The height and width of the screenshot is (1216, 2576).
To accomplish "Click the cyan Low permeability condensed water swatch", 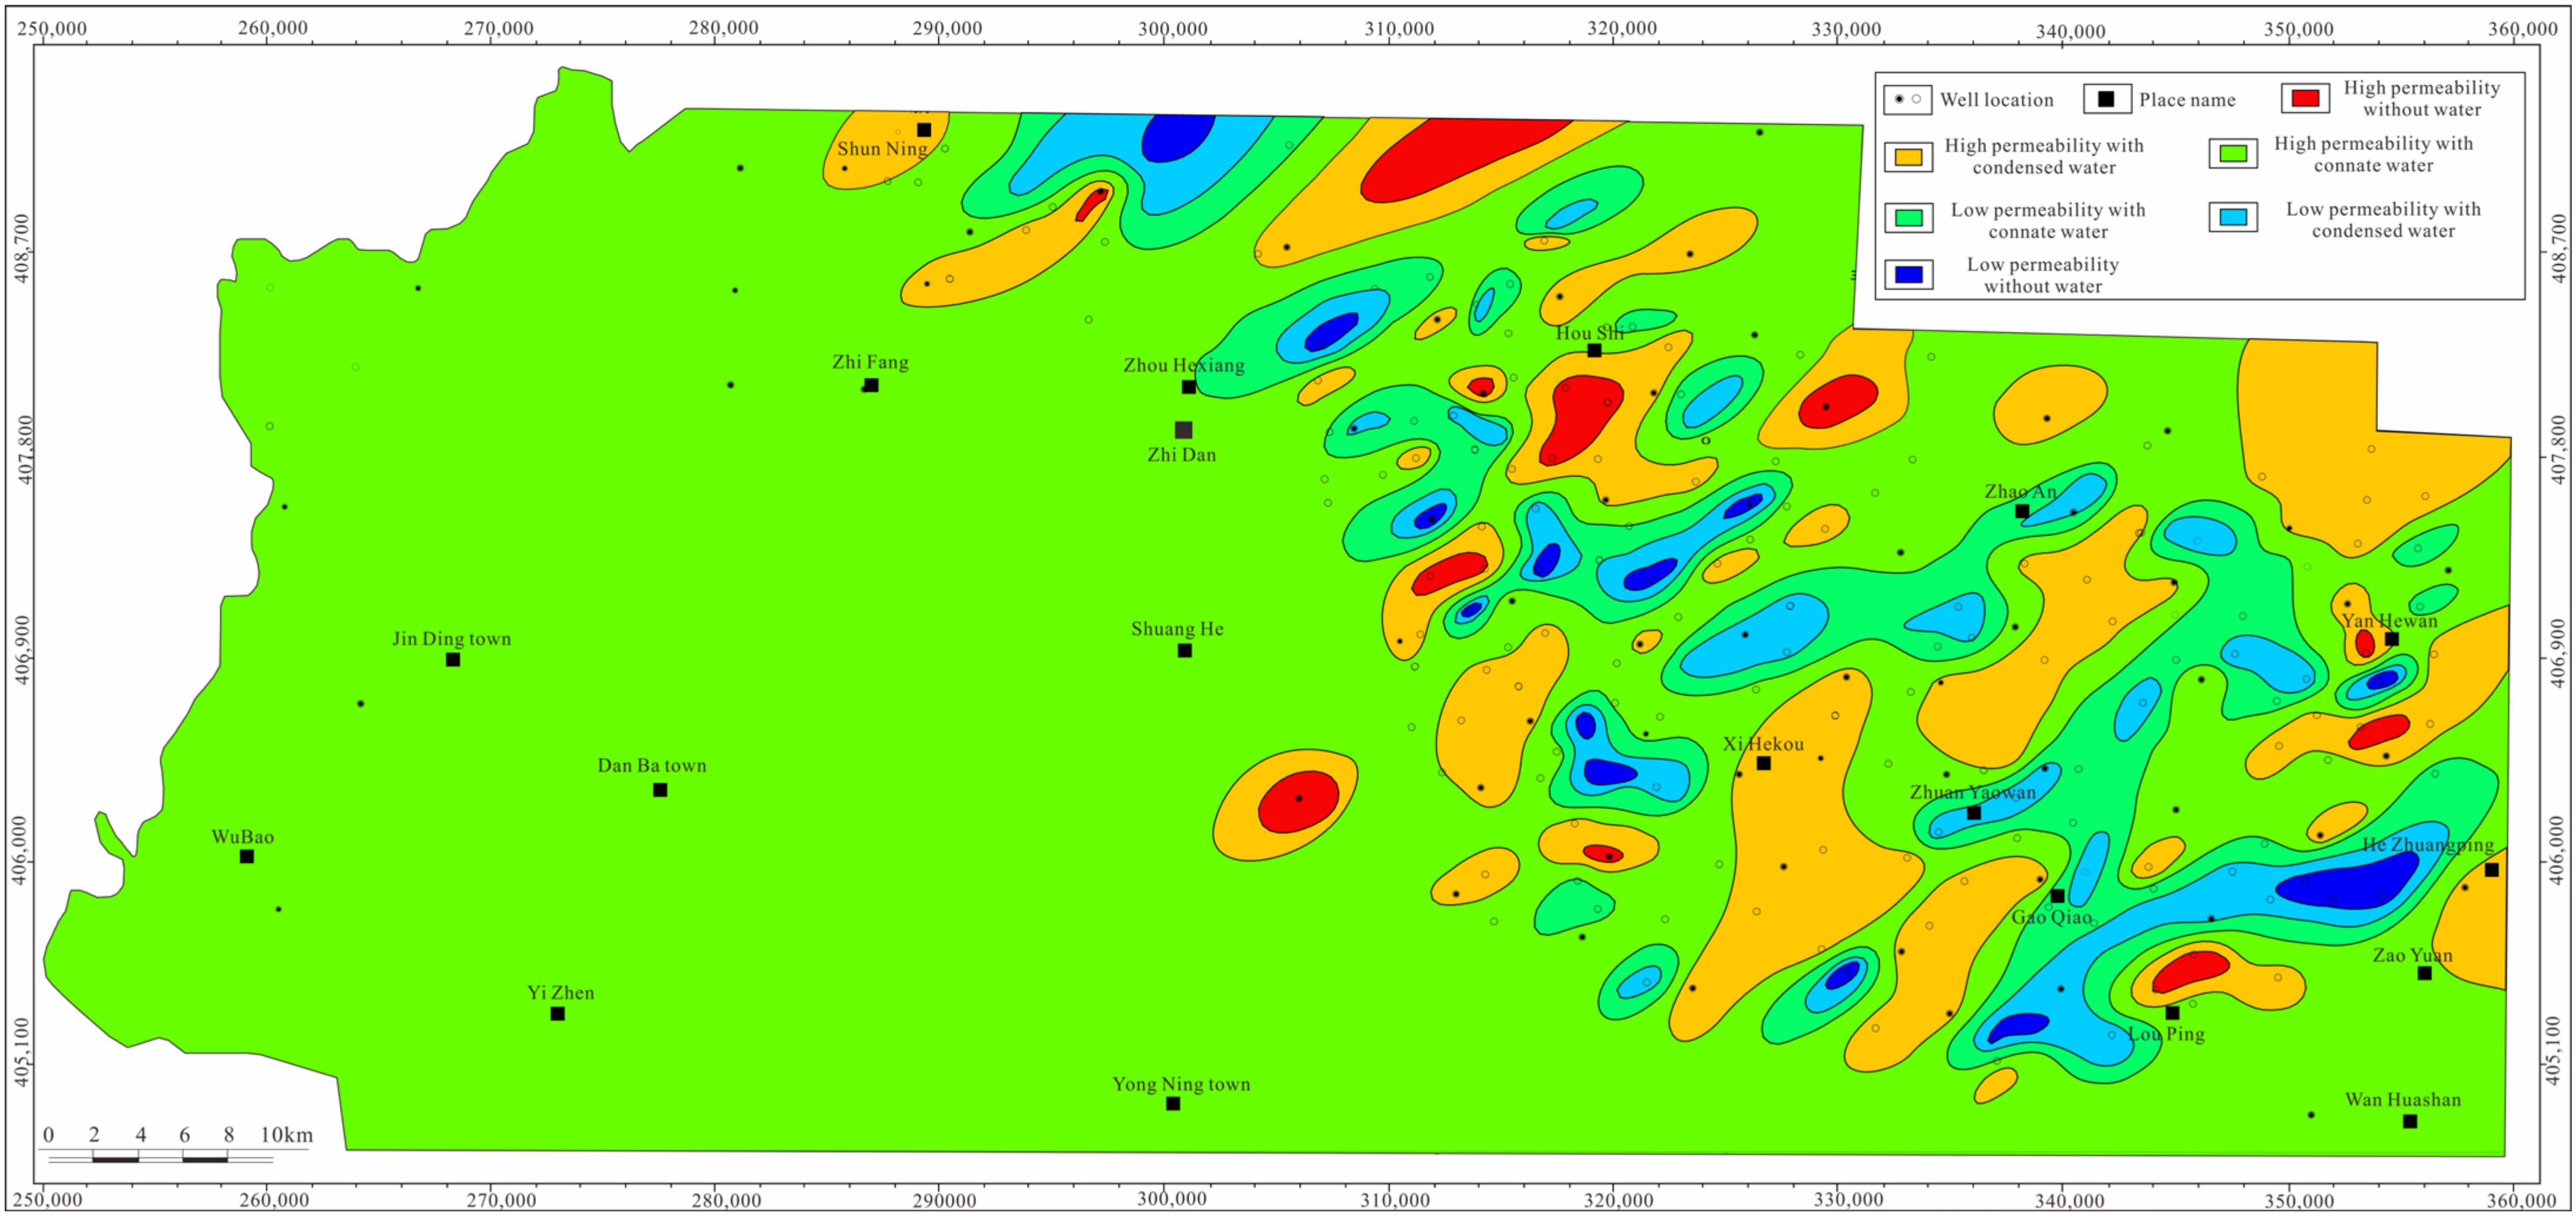I will pos(2233,217).
